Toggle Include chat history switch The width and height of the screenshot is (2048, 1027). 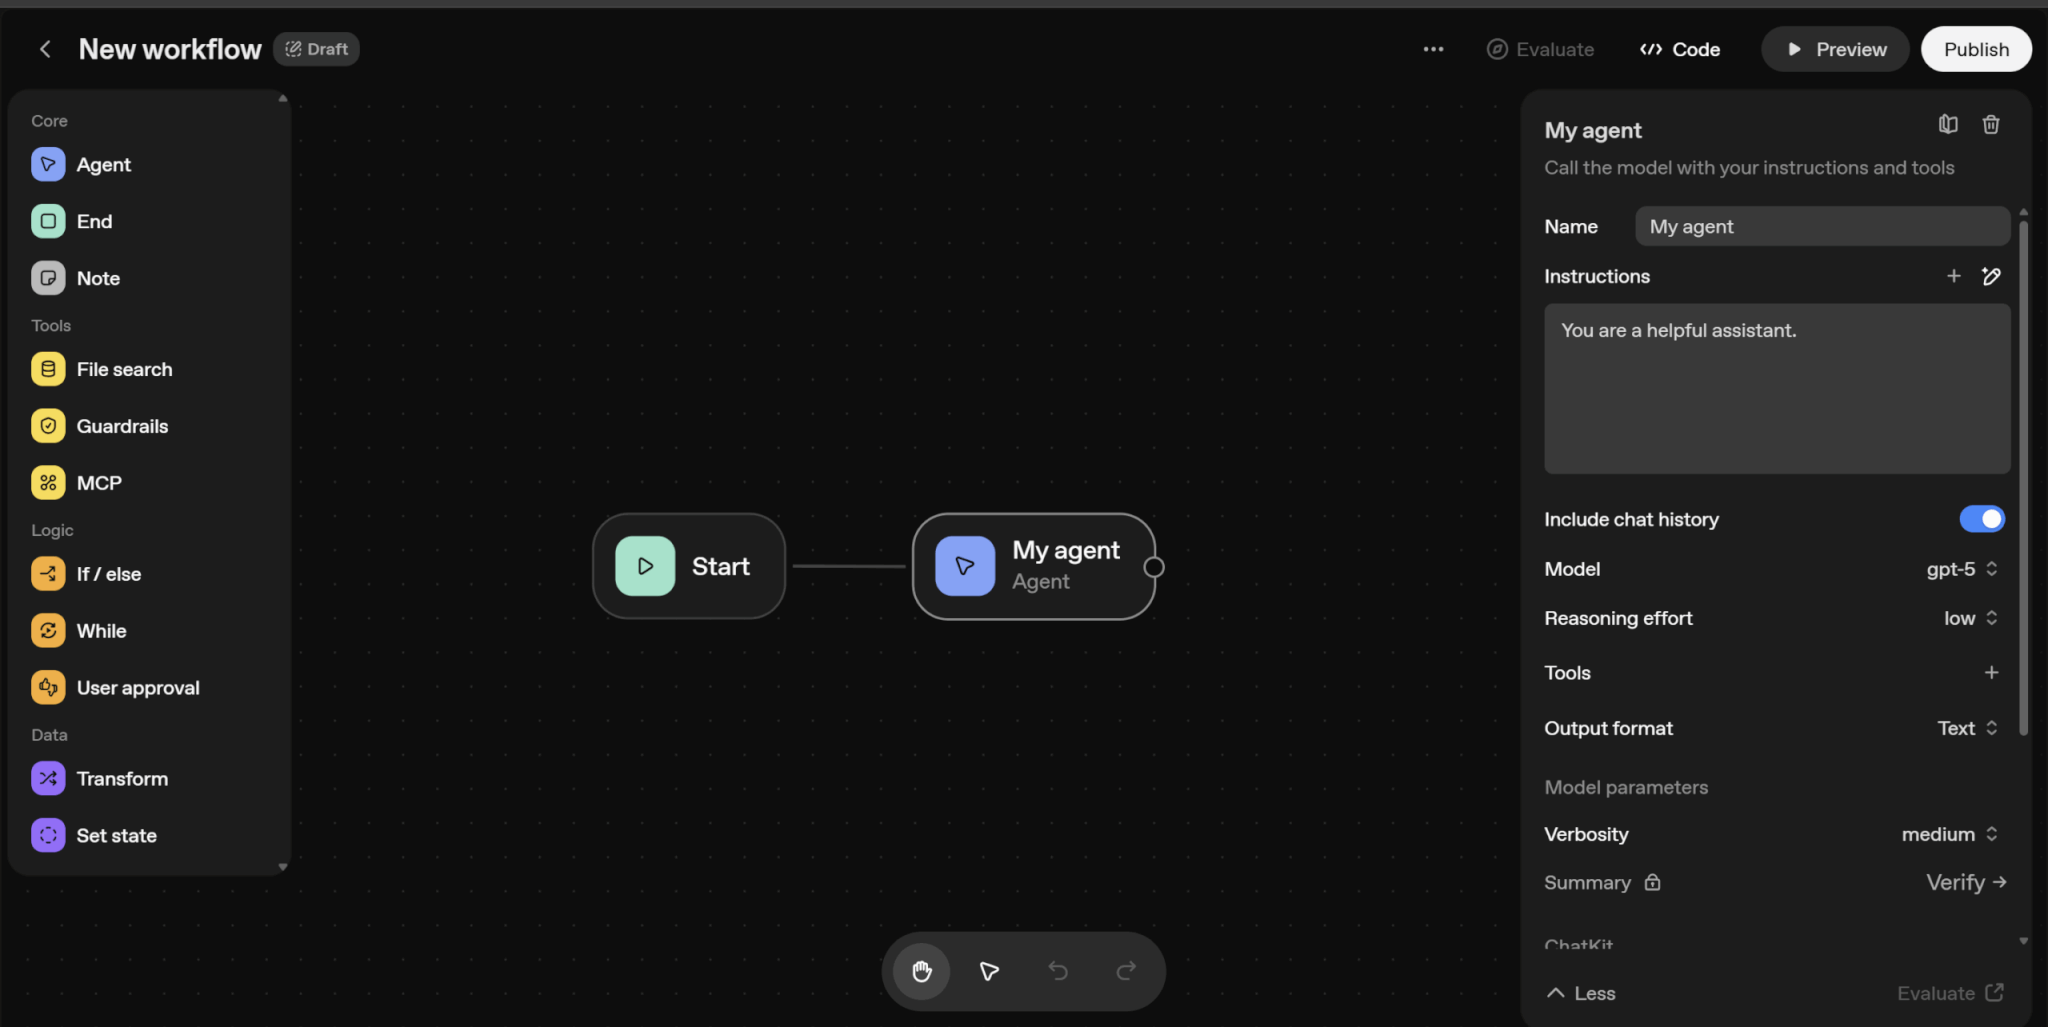pos(1981,519)
